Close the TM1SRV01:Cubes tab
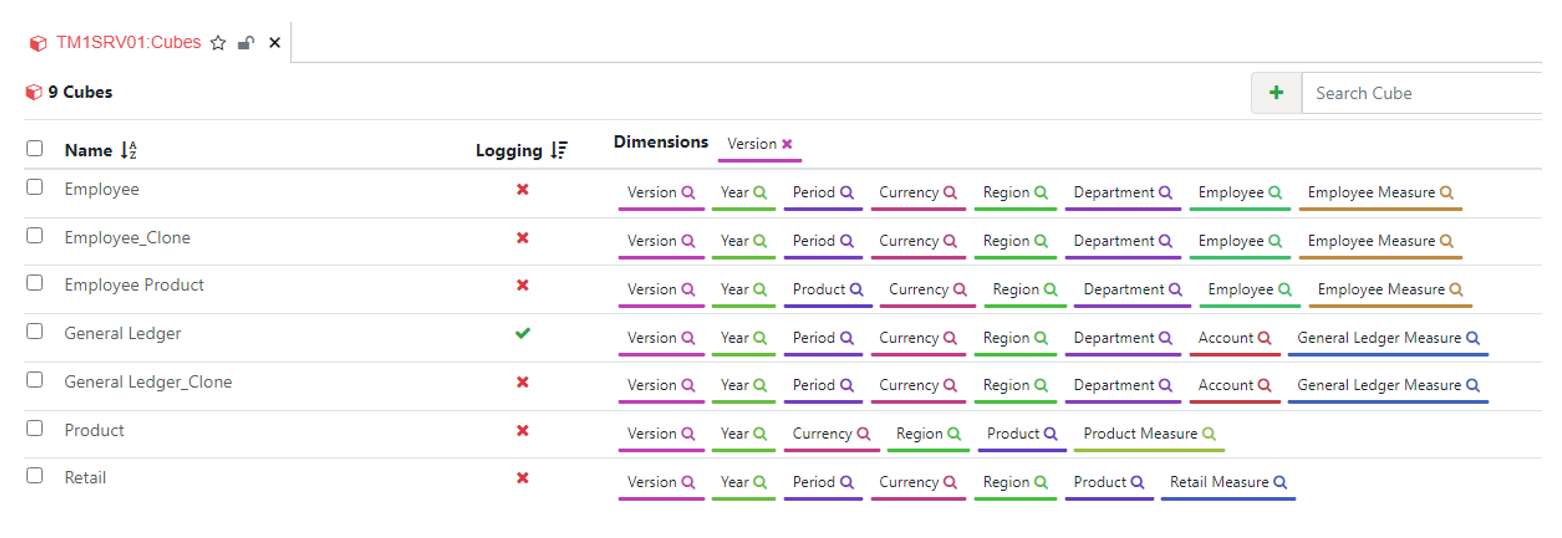This screenshot has height=538, width=1562. 275,43
